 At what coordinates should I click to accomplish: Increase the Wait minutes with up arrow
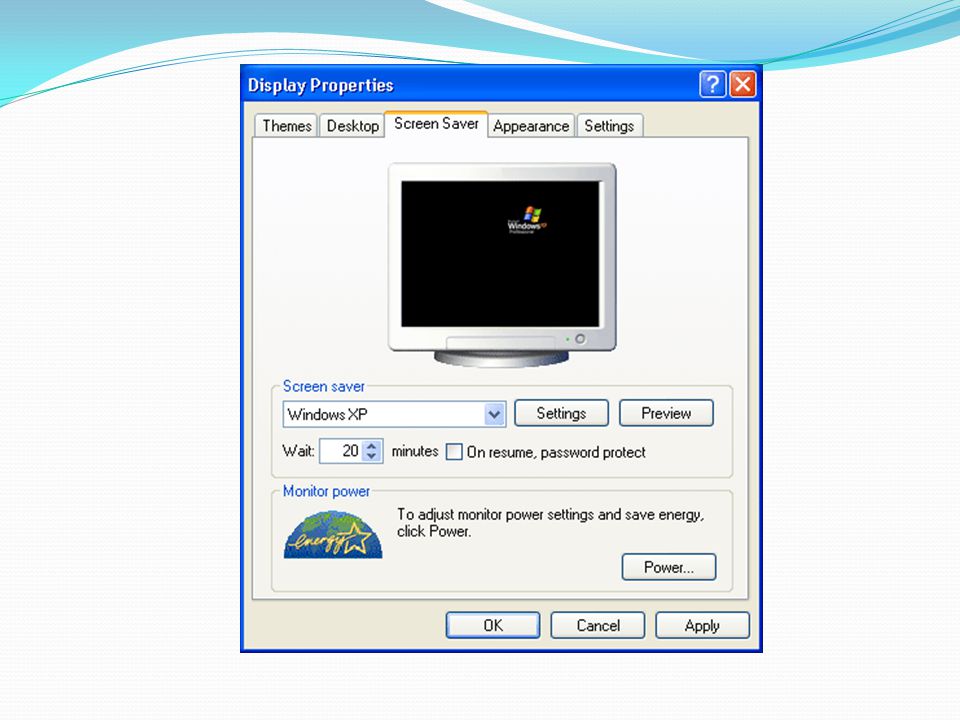point(372,446)
